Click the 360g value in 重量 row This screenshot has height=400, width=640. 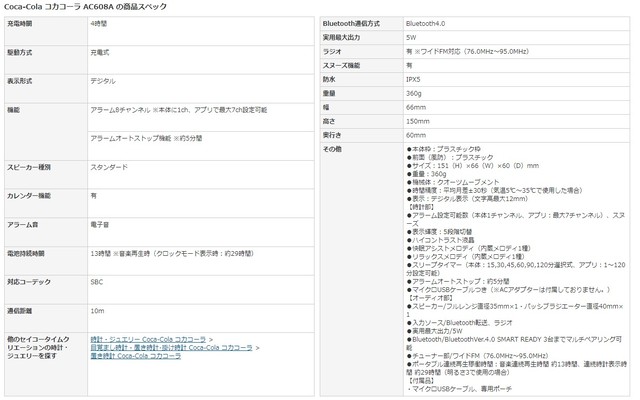coord(413,93)
